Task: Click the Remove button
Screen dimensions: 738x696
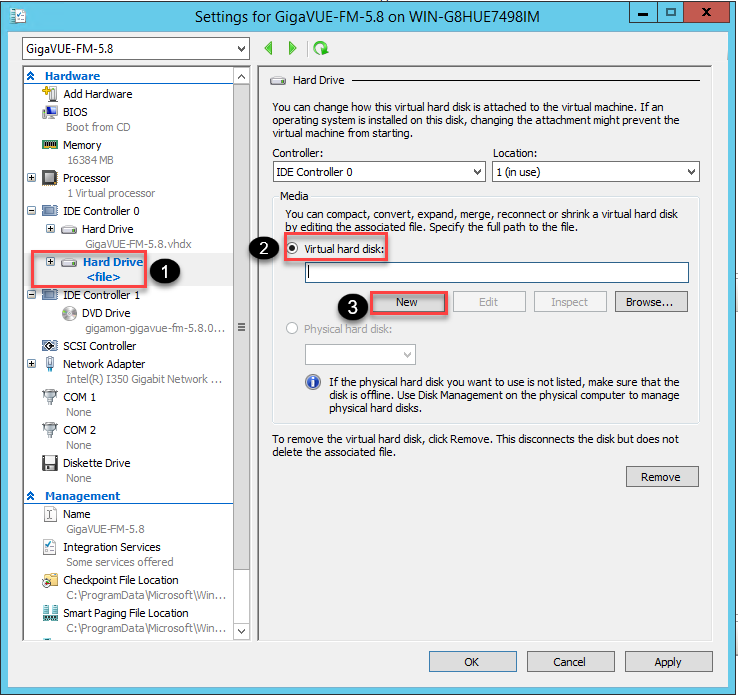Action: click(x=661, y=477)
